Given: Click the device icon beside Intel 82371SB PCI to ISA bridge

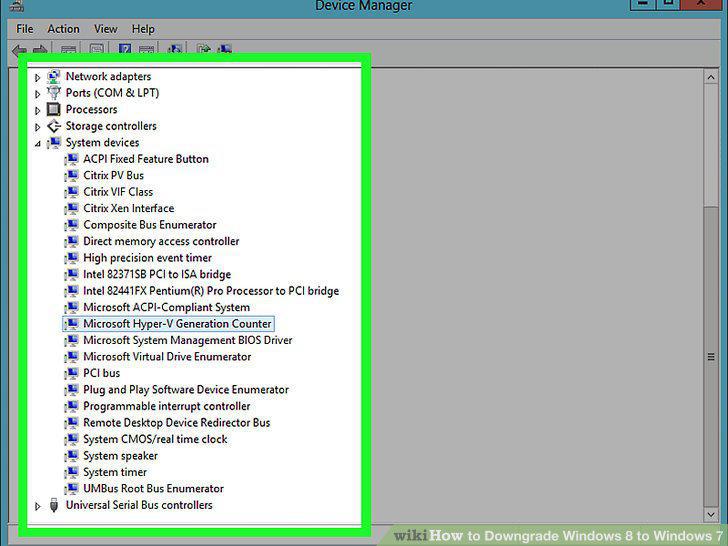Looking at the screenshot, I should coord(72,274).
